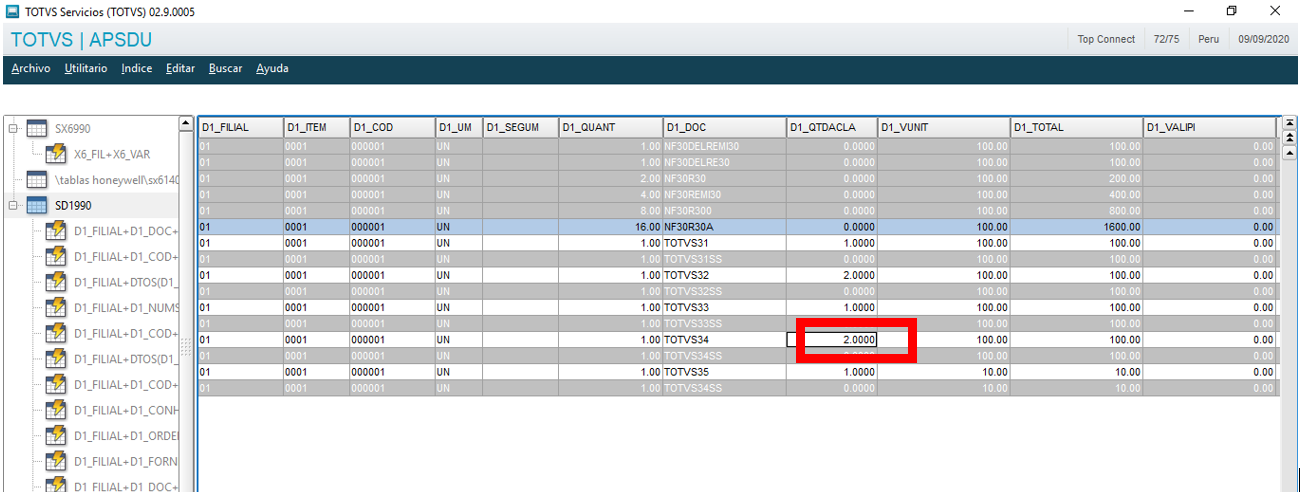Image resolution: width=1301 pixels, height=492 pixels.
Task: Open the Buscar menu
Action: (x=226, y=69)
